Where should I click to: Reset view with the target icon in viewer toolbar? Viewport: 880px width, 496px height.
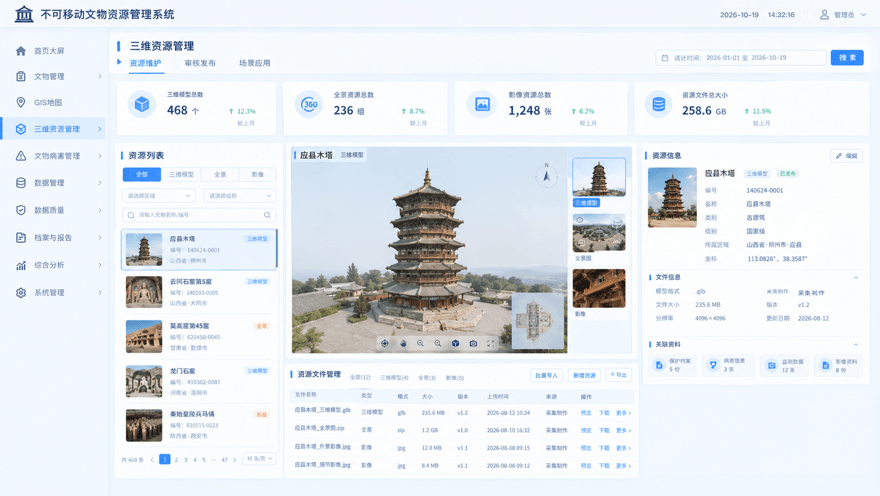(384, 343)
